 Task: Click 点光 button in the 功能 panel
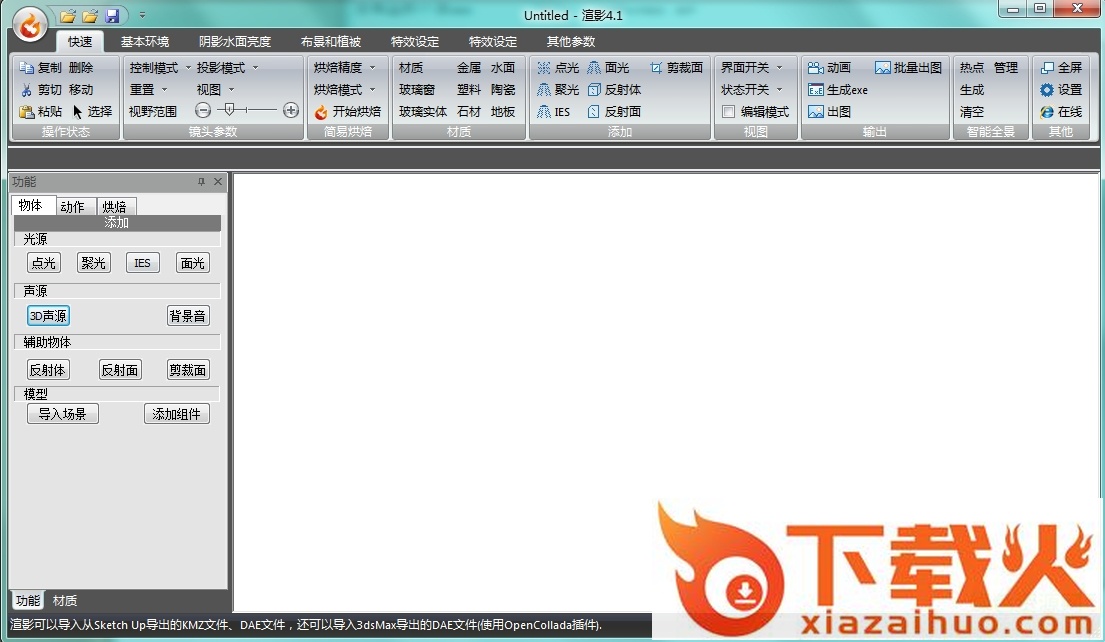[x=44, y=263]
